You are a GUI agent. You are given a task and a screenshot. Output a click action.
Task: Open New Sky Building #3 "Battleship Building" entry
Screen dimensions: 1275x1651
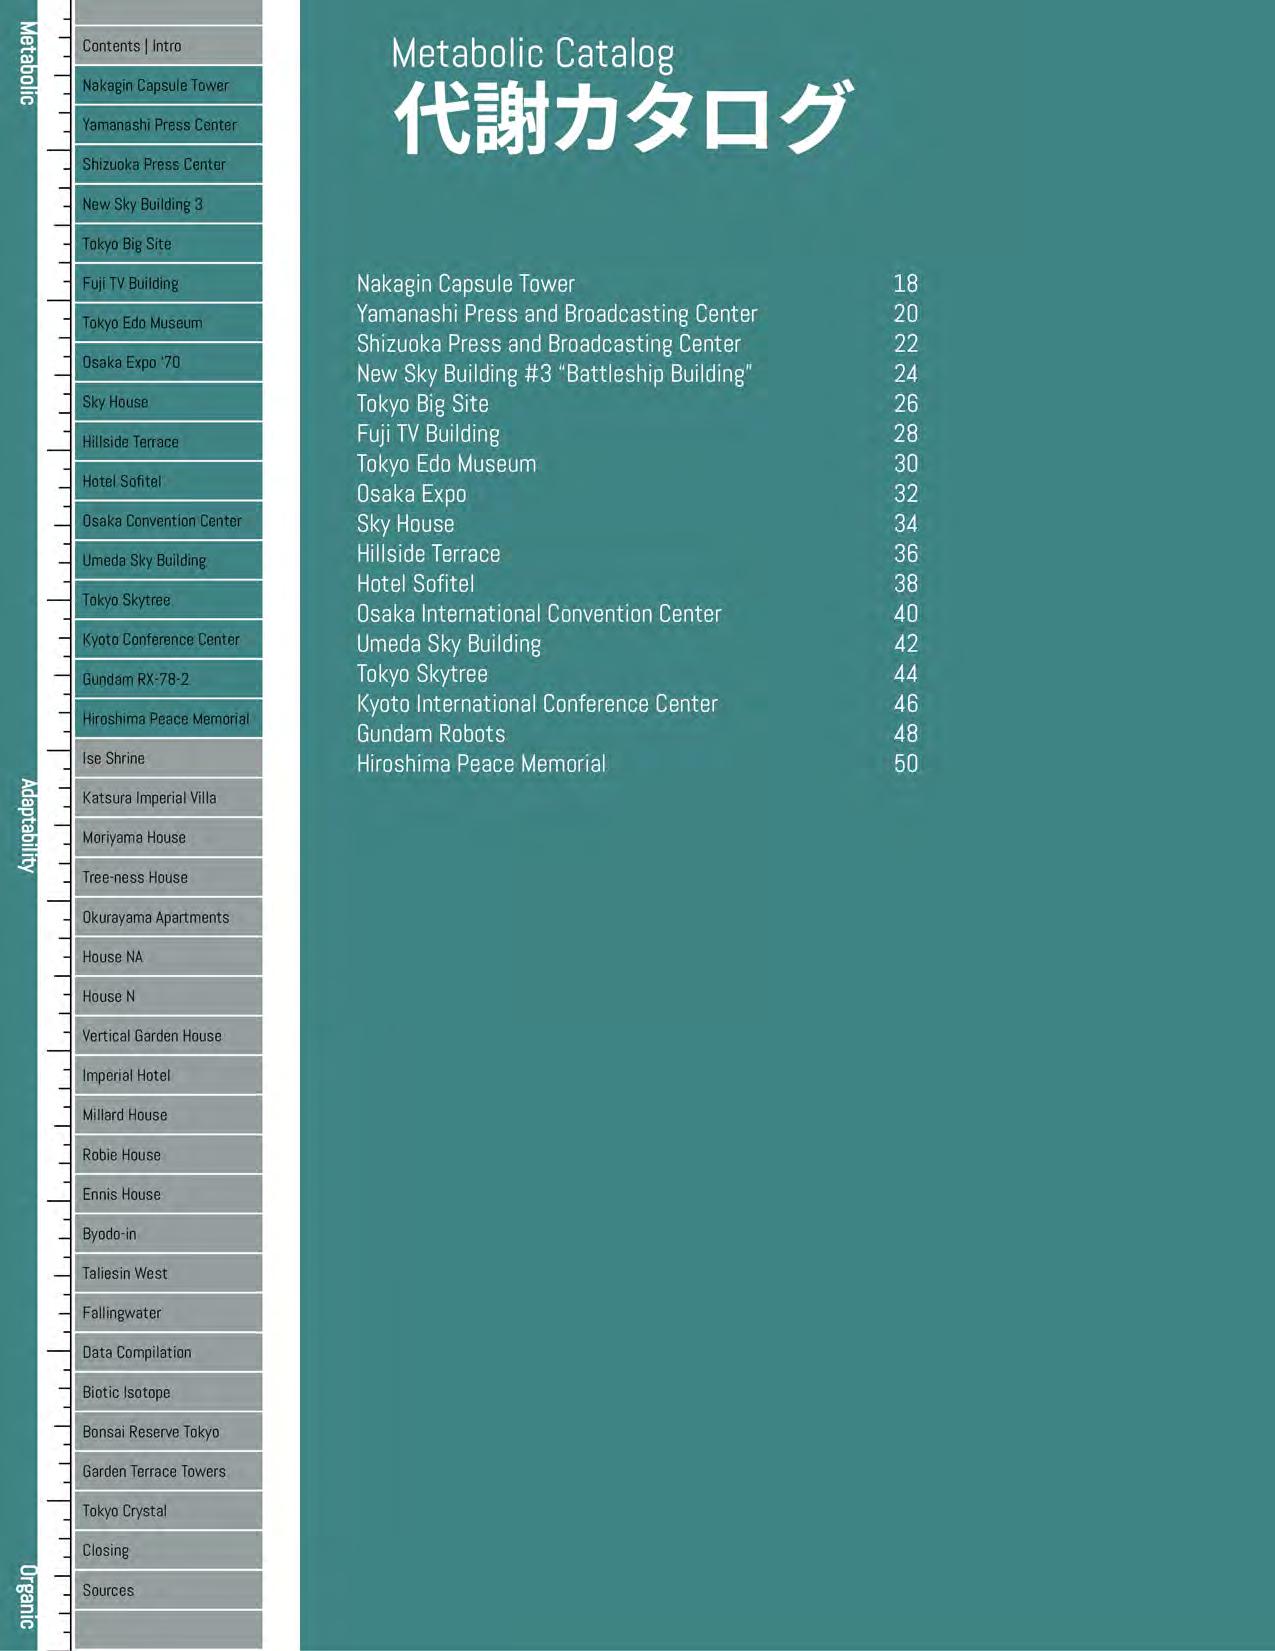637,374
